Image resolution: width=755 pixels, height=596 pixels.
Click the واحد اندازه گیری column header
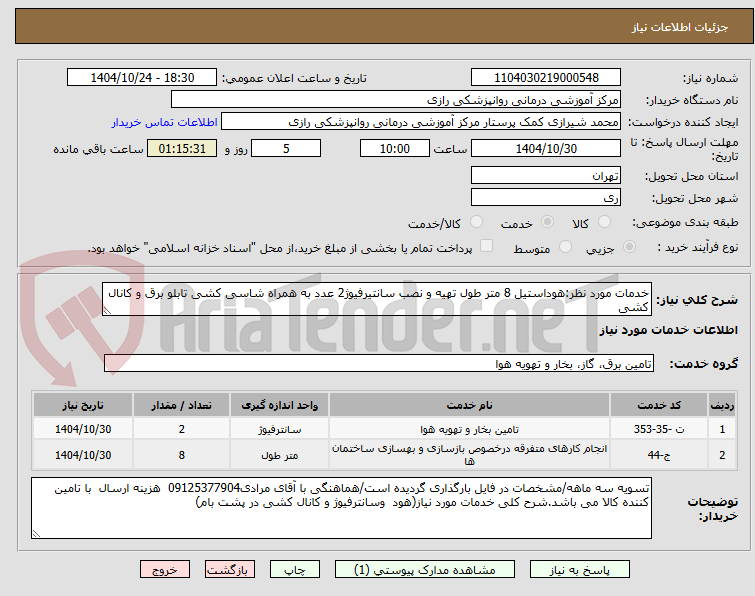(x=279, y=405)
